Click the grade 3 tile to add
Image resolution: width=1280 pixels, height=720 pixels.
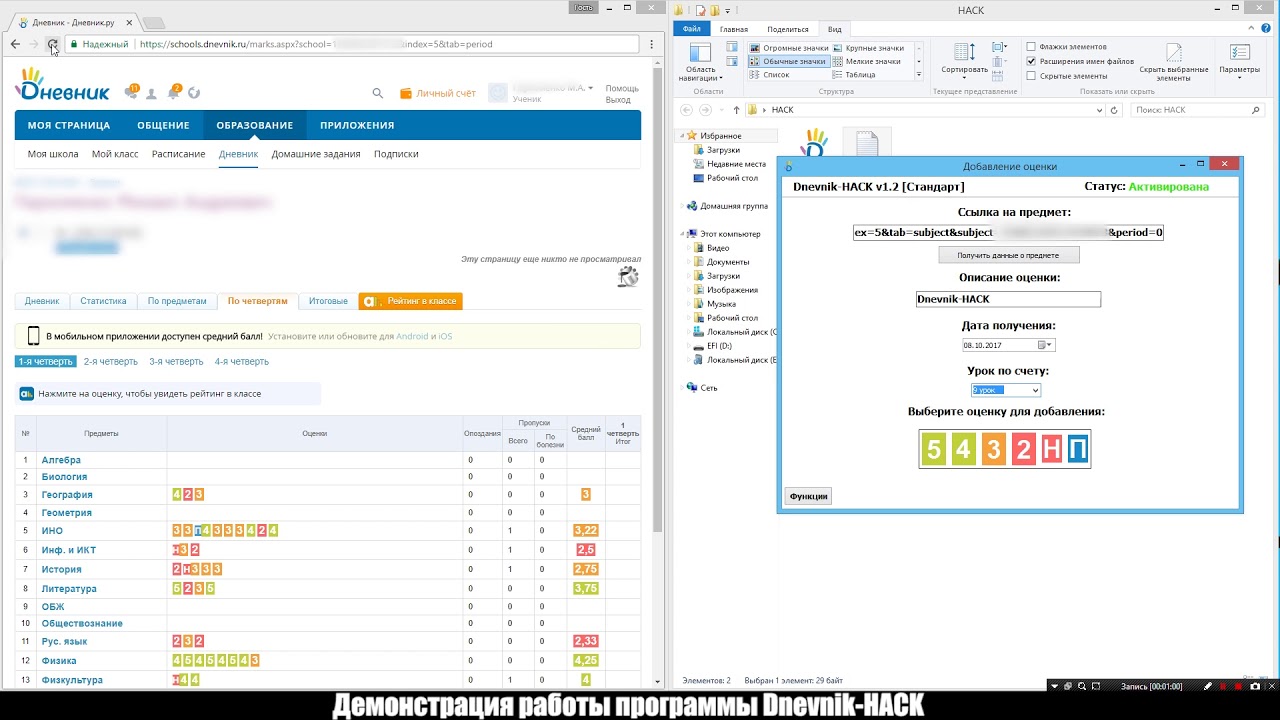point(992,450)
